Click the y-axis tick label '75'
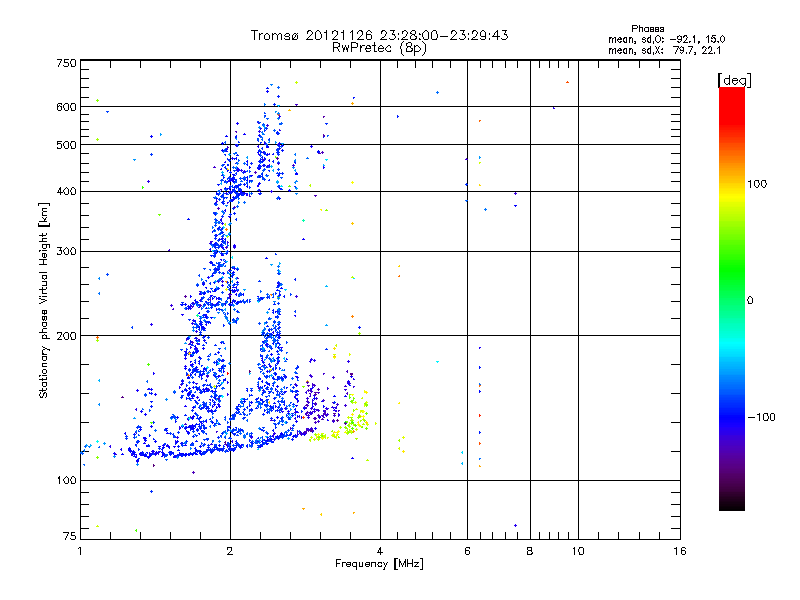The height and width of the screenshot is (600, 800). pyautogui.click(x=70, y=536)
